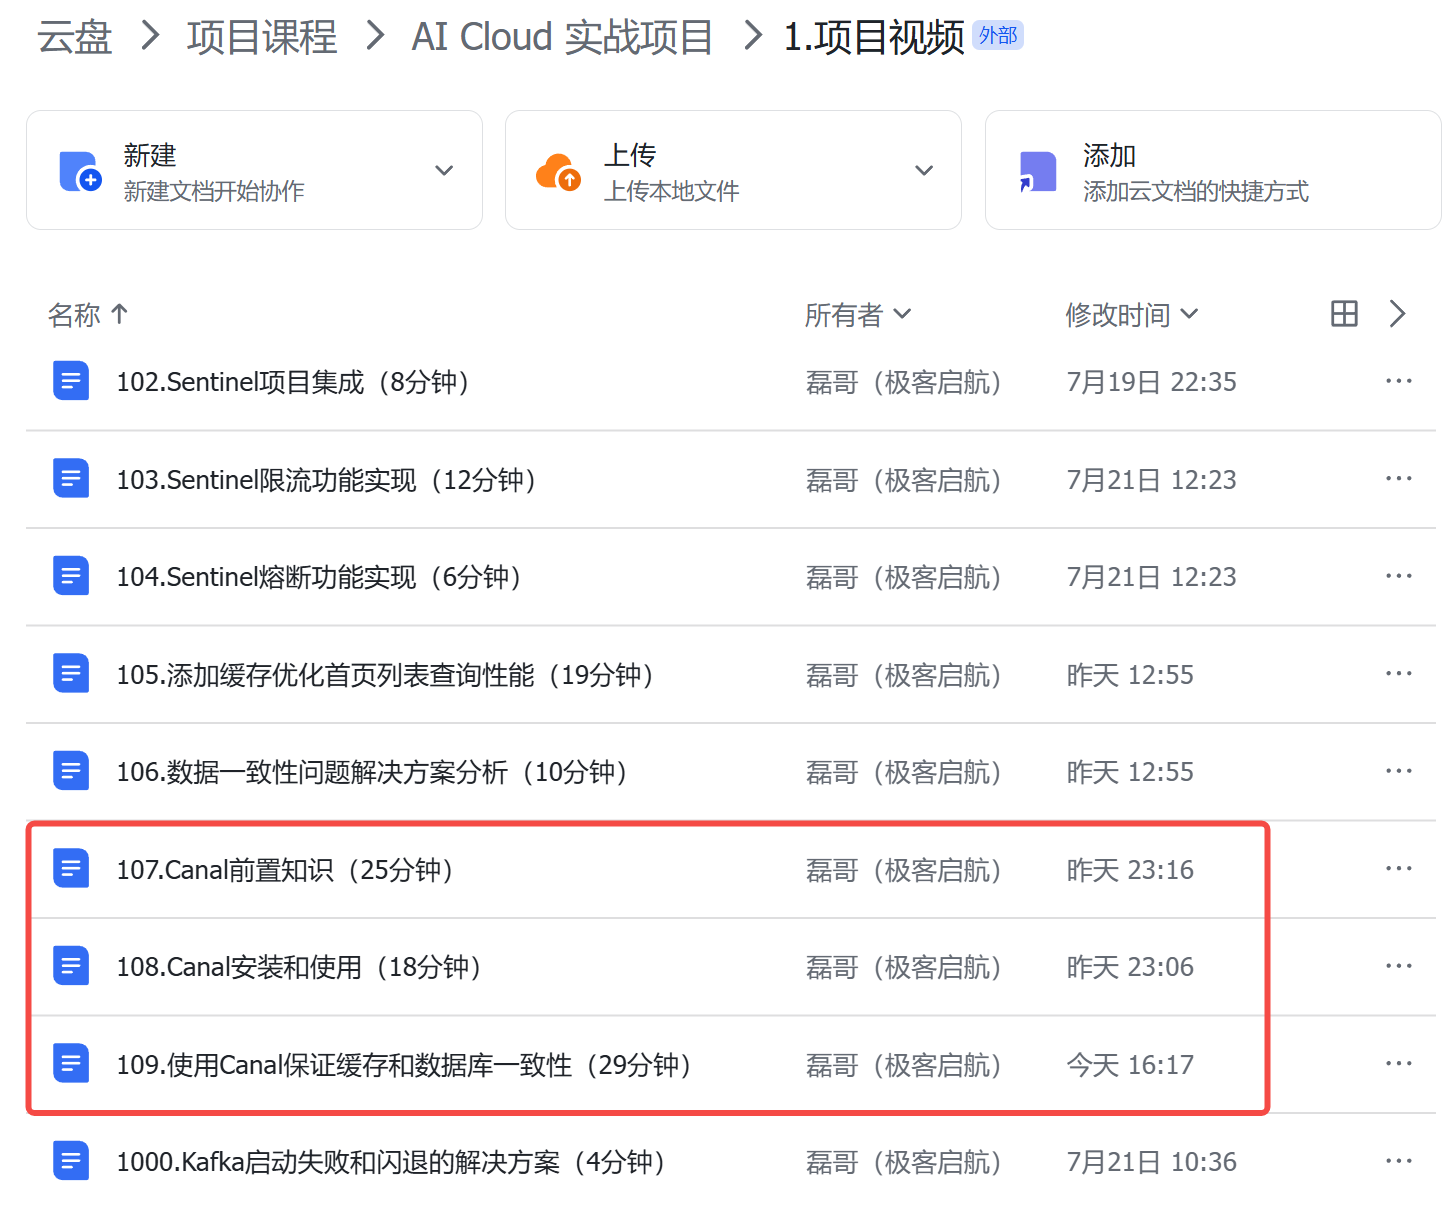Click 1.项目视频 current folder breadcrumb
Image resolution: width=1455 pixels, height=1210 pixels.
tap(874, 37)
